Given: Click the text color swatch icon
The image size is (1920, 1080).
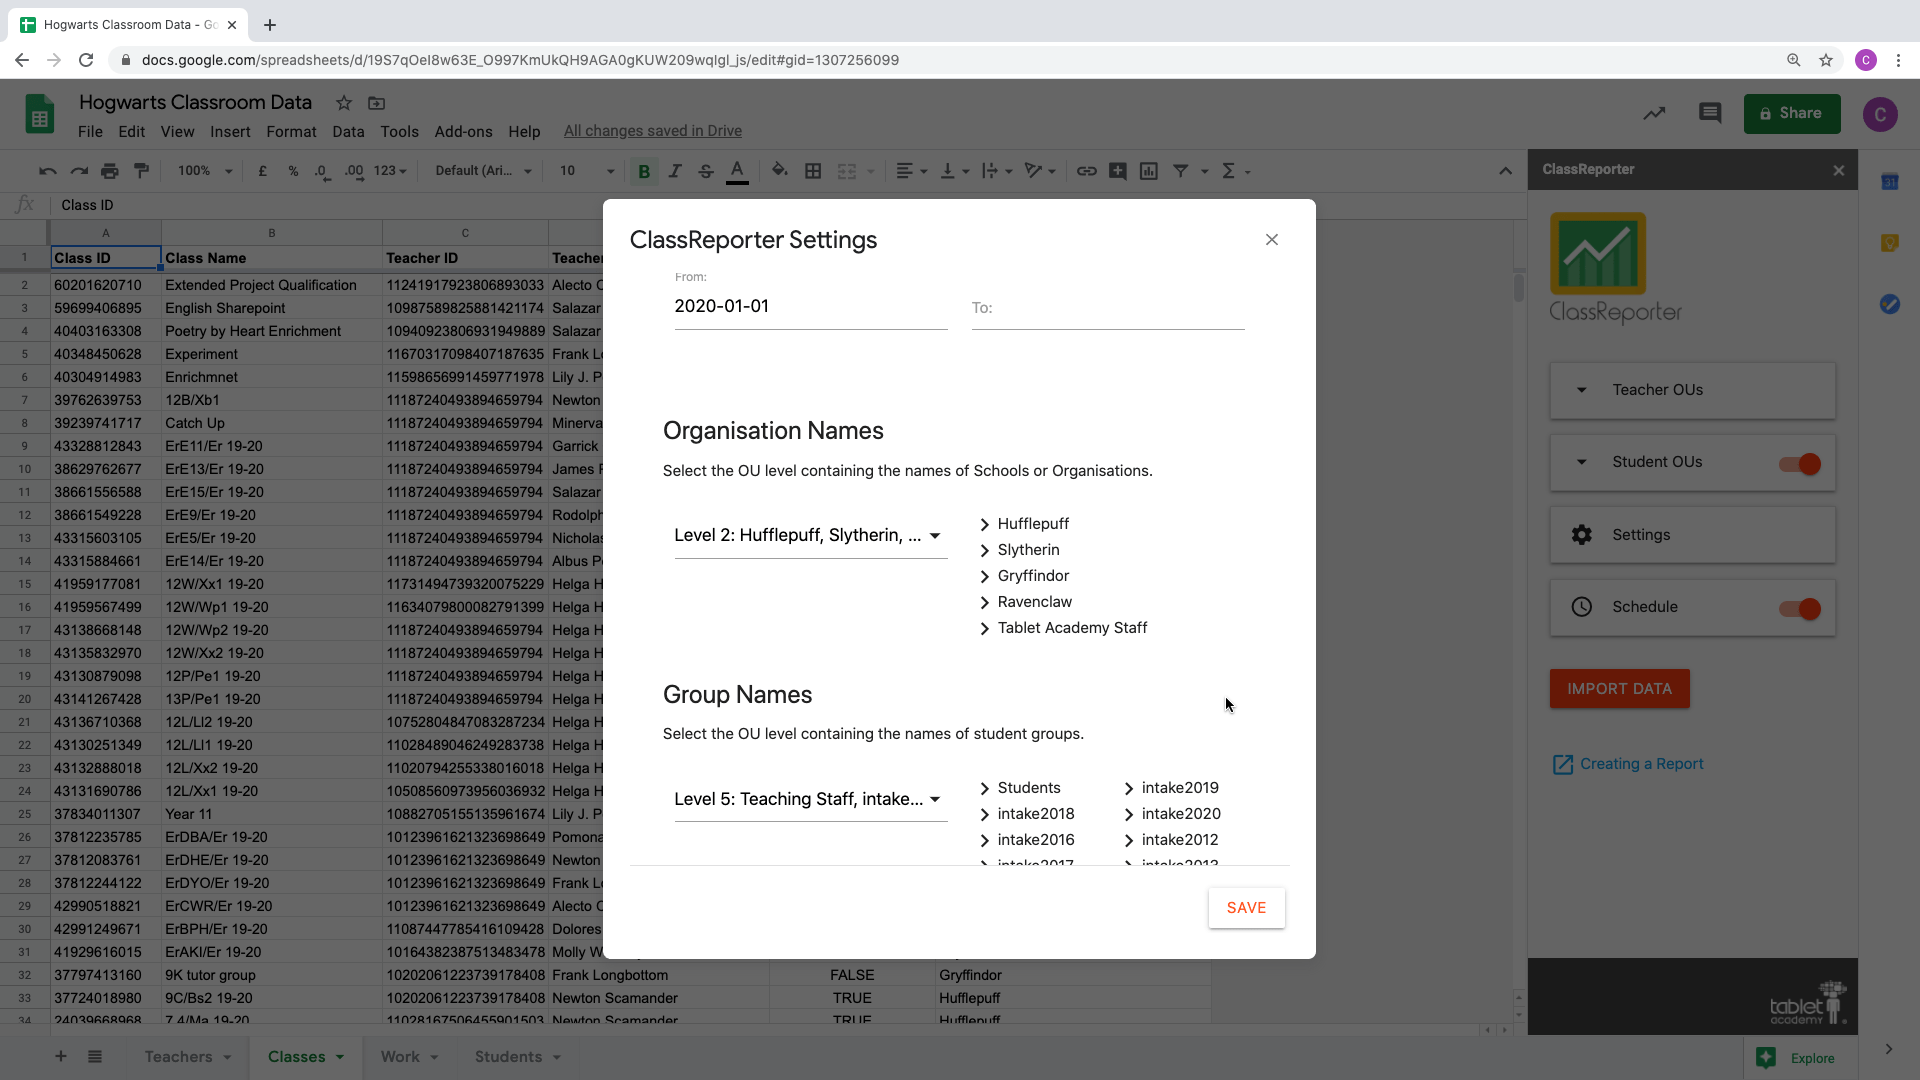Looking at the screenshot, I should (x=737, y=171).
